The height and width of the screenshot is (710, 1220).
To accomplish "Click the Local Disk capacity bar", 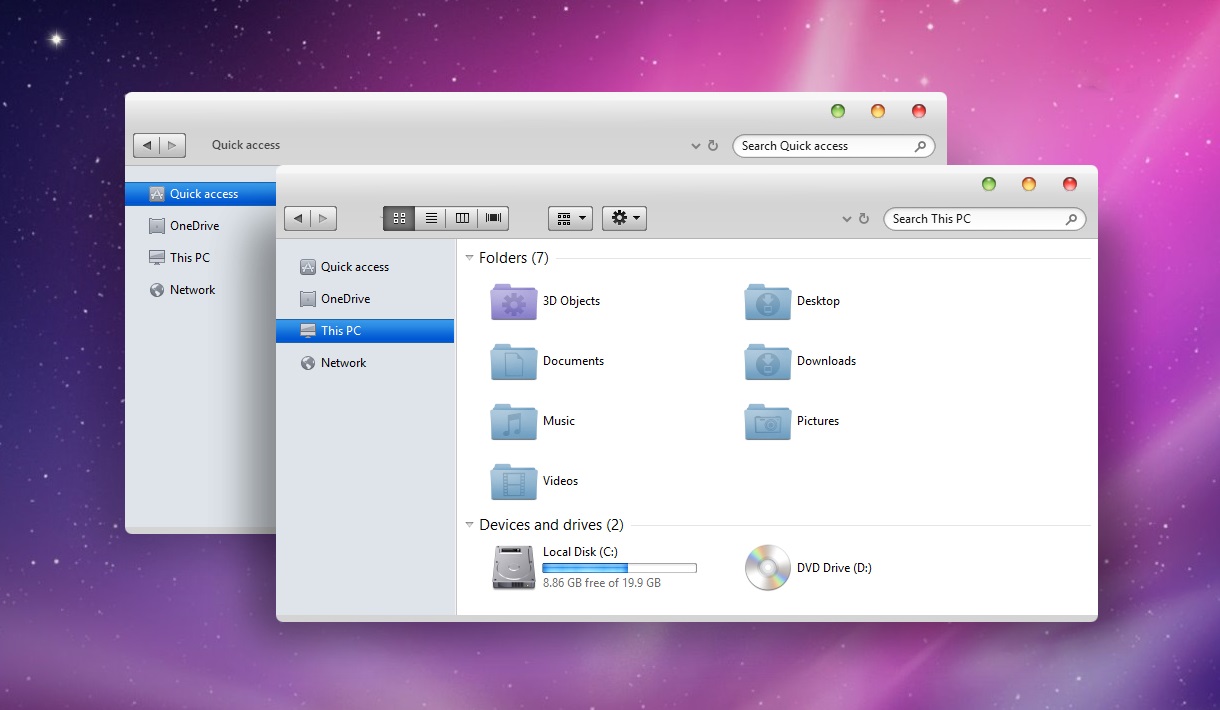I will (618, 567).
